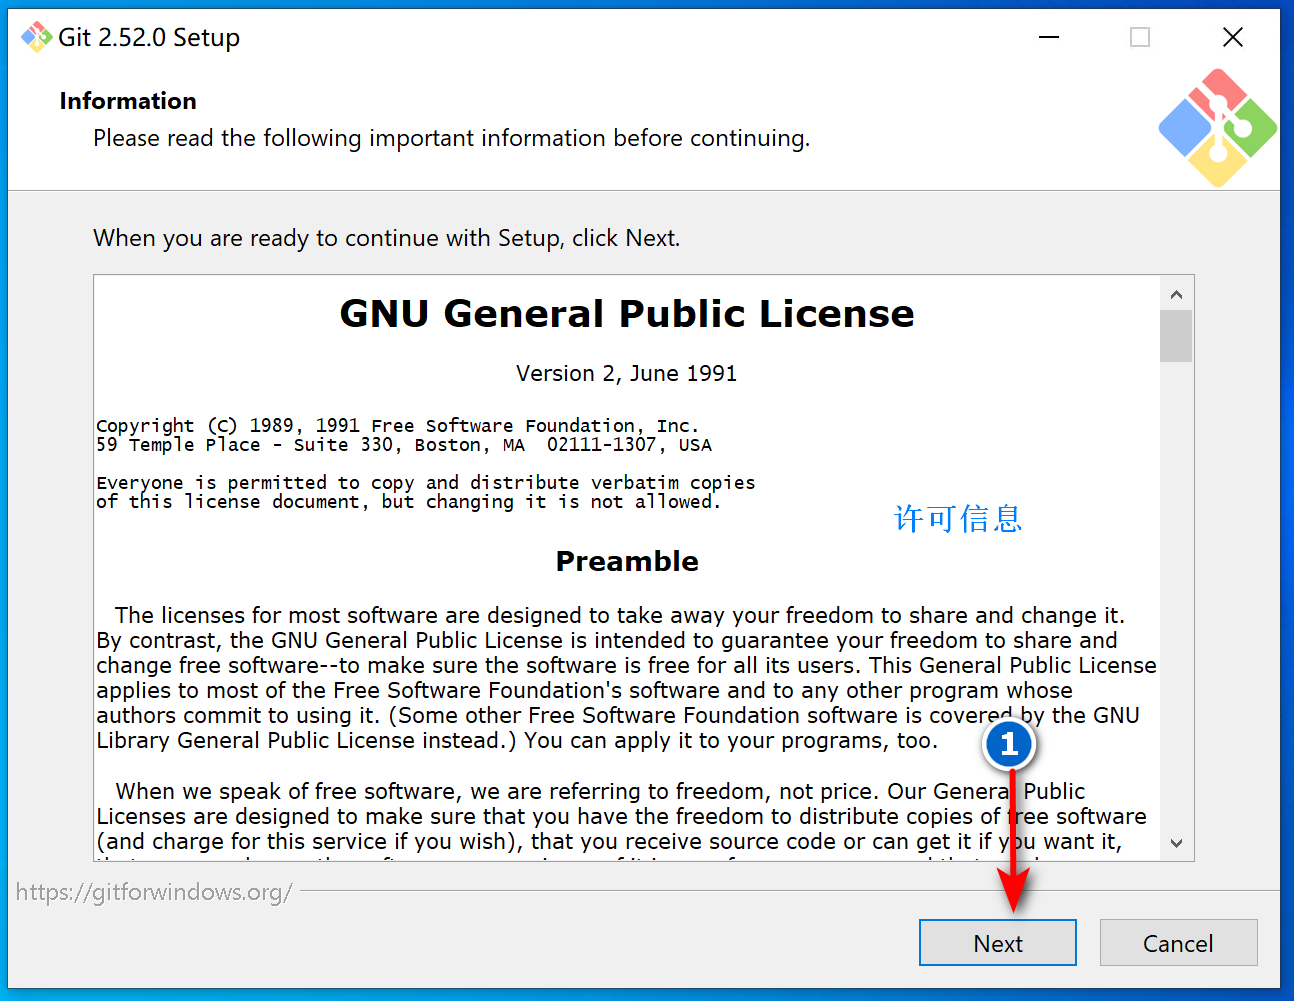The image size is (1294, 1001).
Task: Click the large Git logo in header
Action: (1217, 128)
